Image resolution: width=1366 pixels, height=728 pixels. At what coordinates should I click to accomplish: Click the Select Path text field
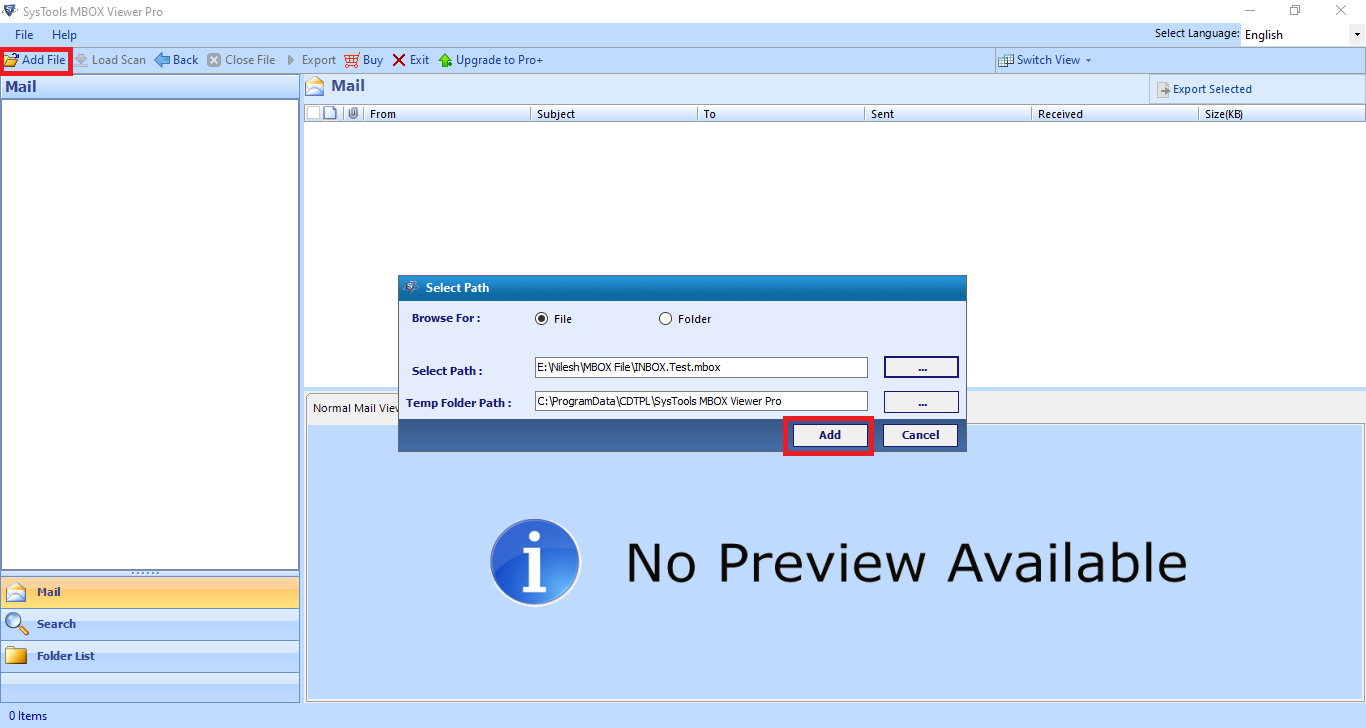click(x=701, y=367)
